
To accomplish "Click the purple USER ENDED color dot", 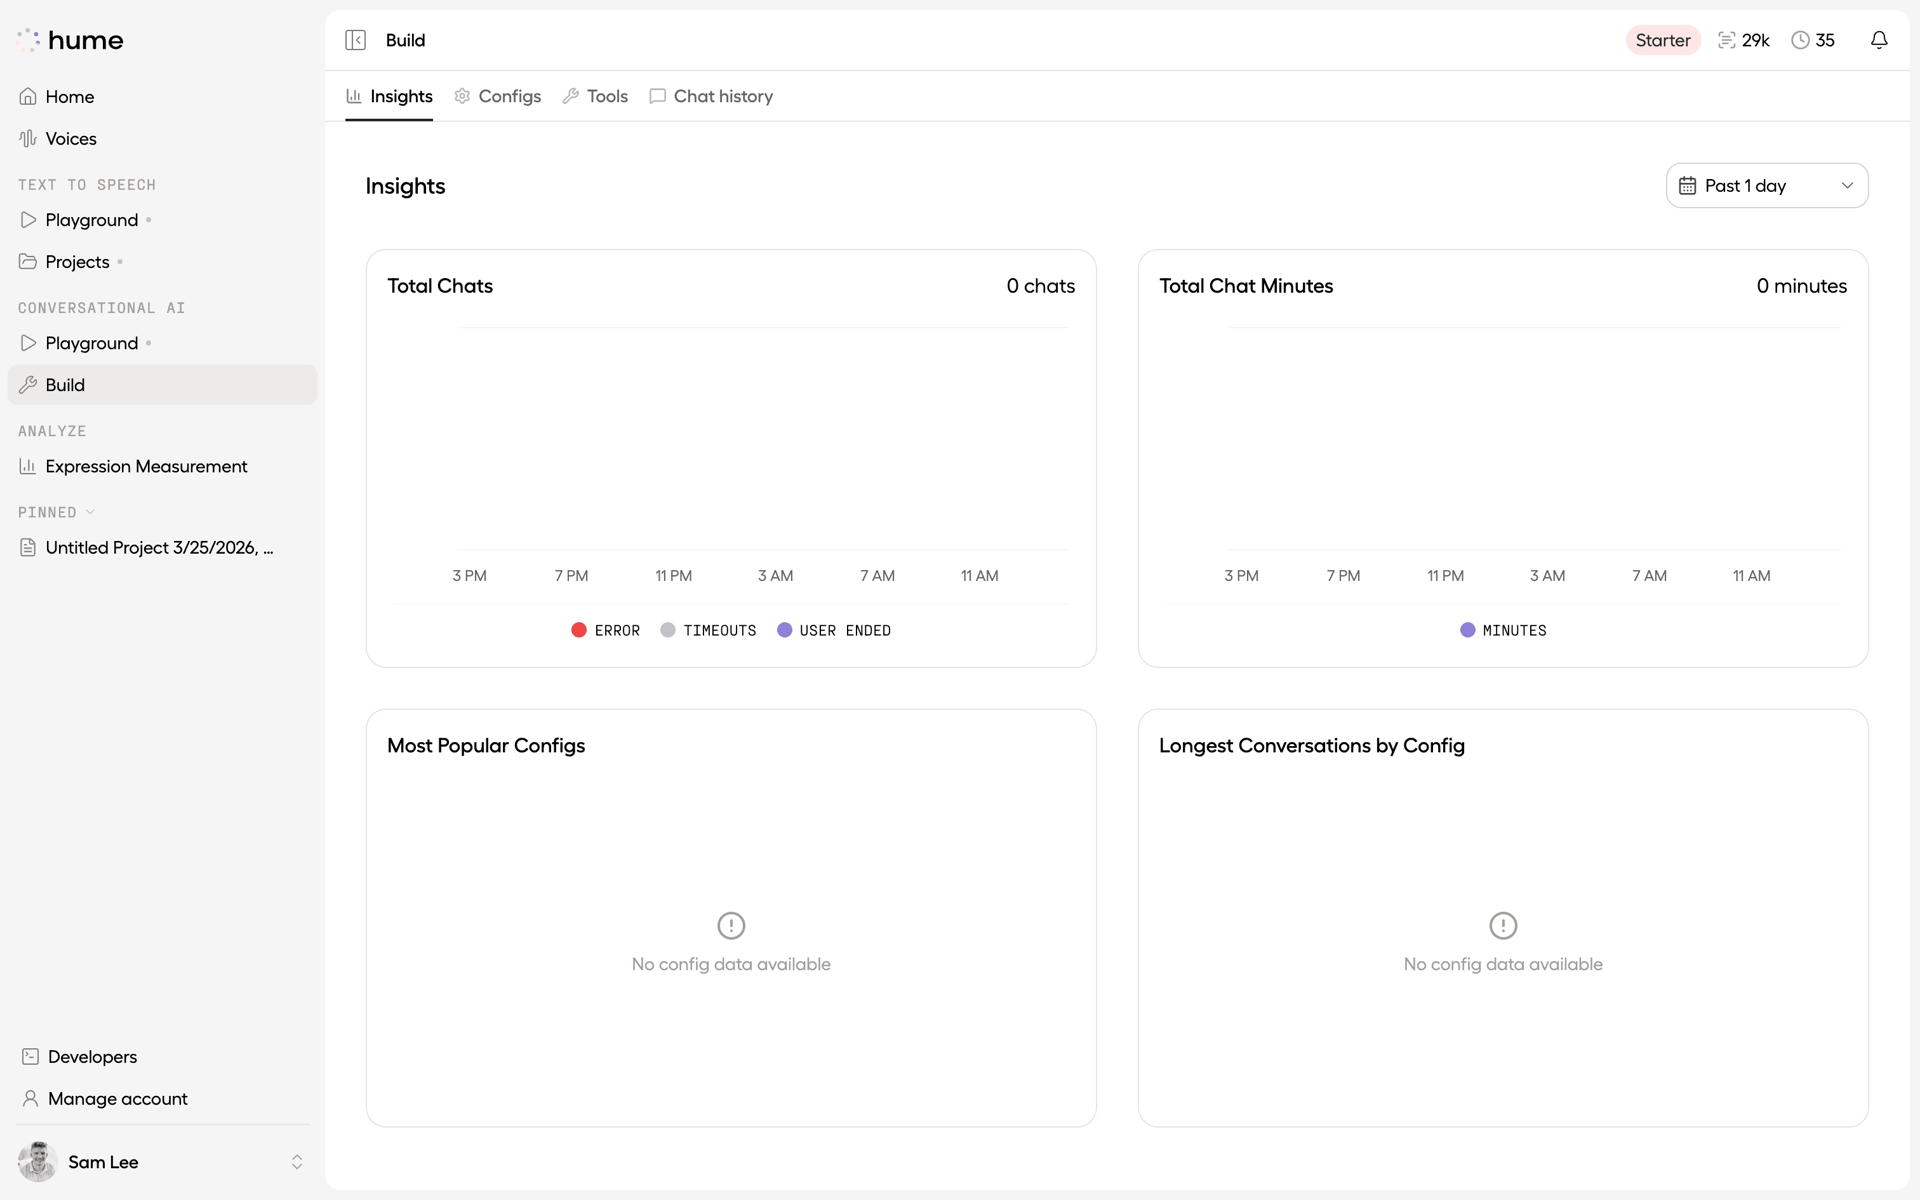I will pos(785,630).
